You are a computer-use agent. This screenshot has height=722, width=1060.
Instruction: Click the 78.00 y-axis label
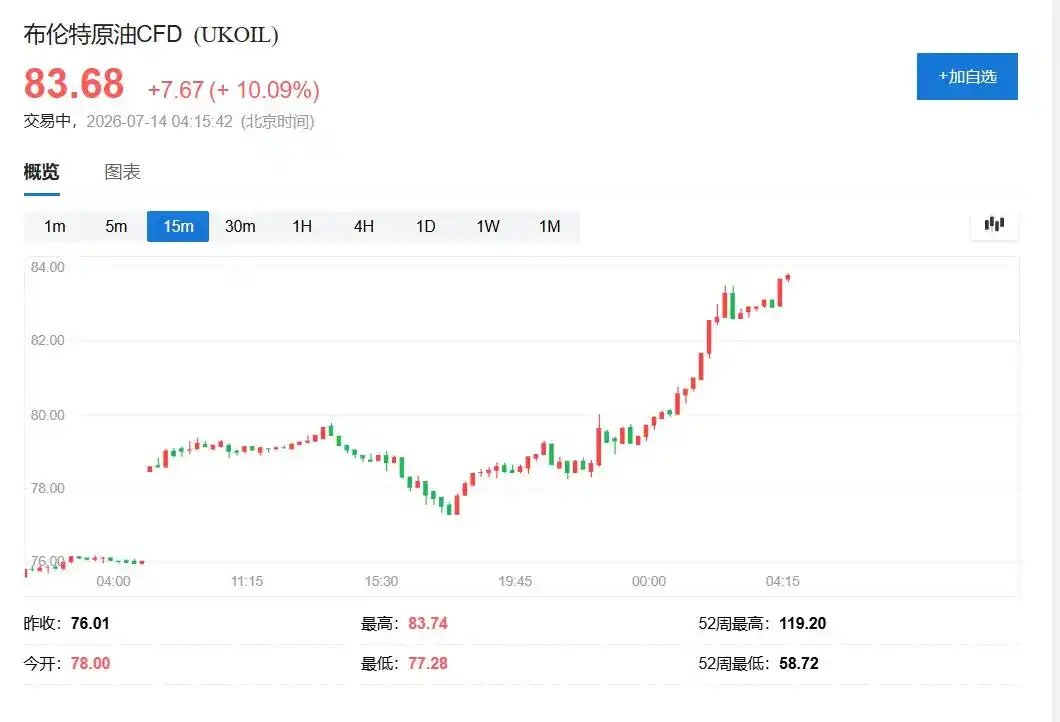[x=47, y=488]
